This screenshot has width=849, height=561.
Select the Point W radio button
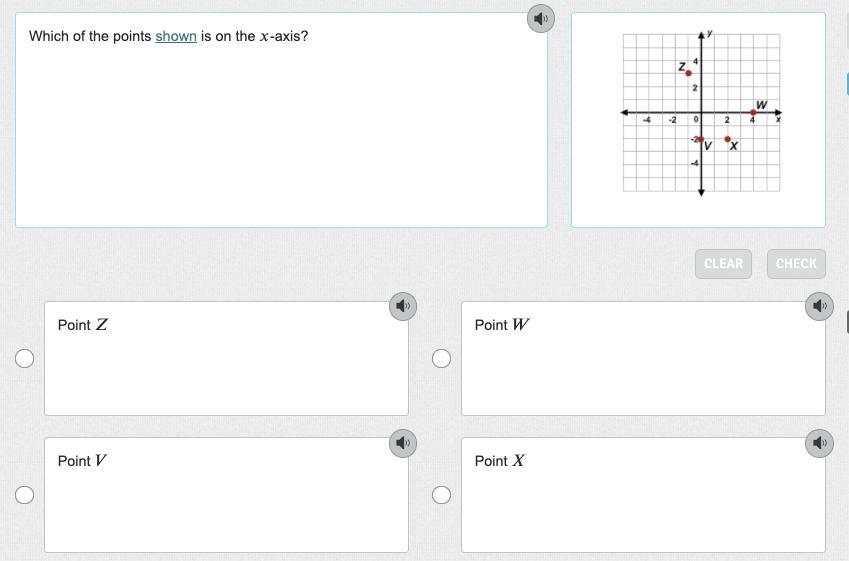point(441,358)
